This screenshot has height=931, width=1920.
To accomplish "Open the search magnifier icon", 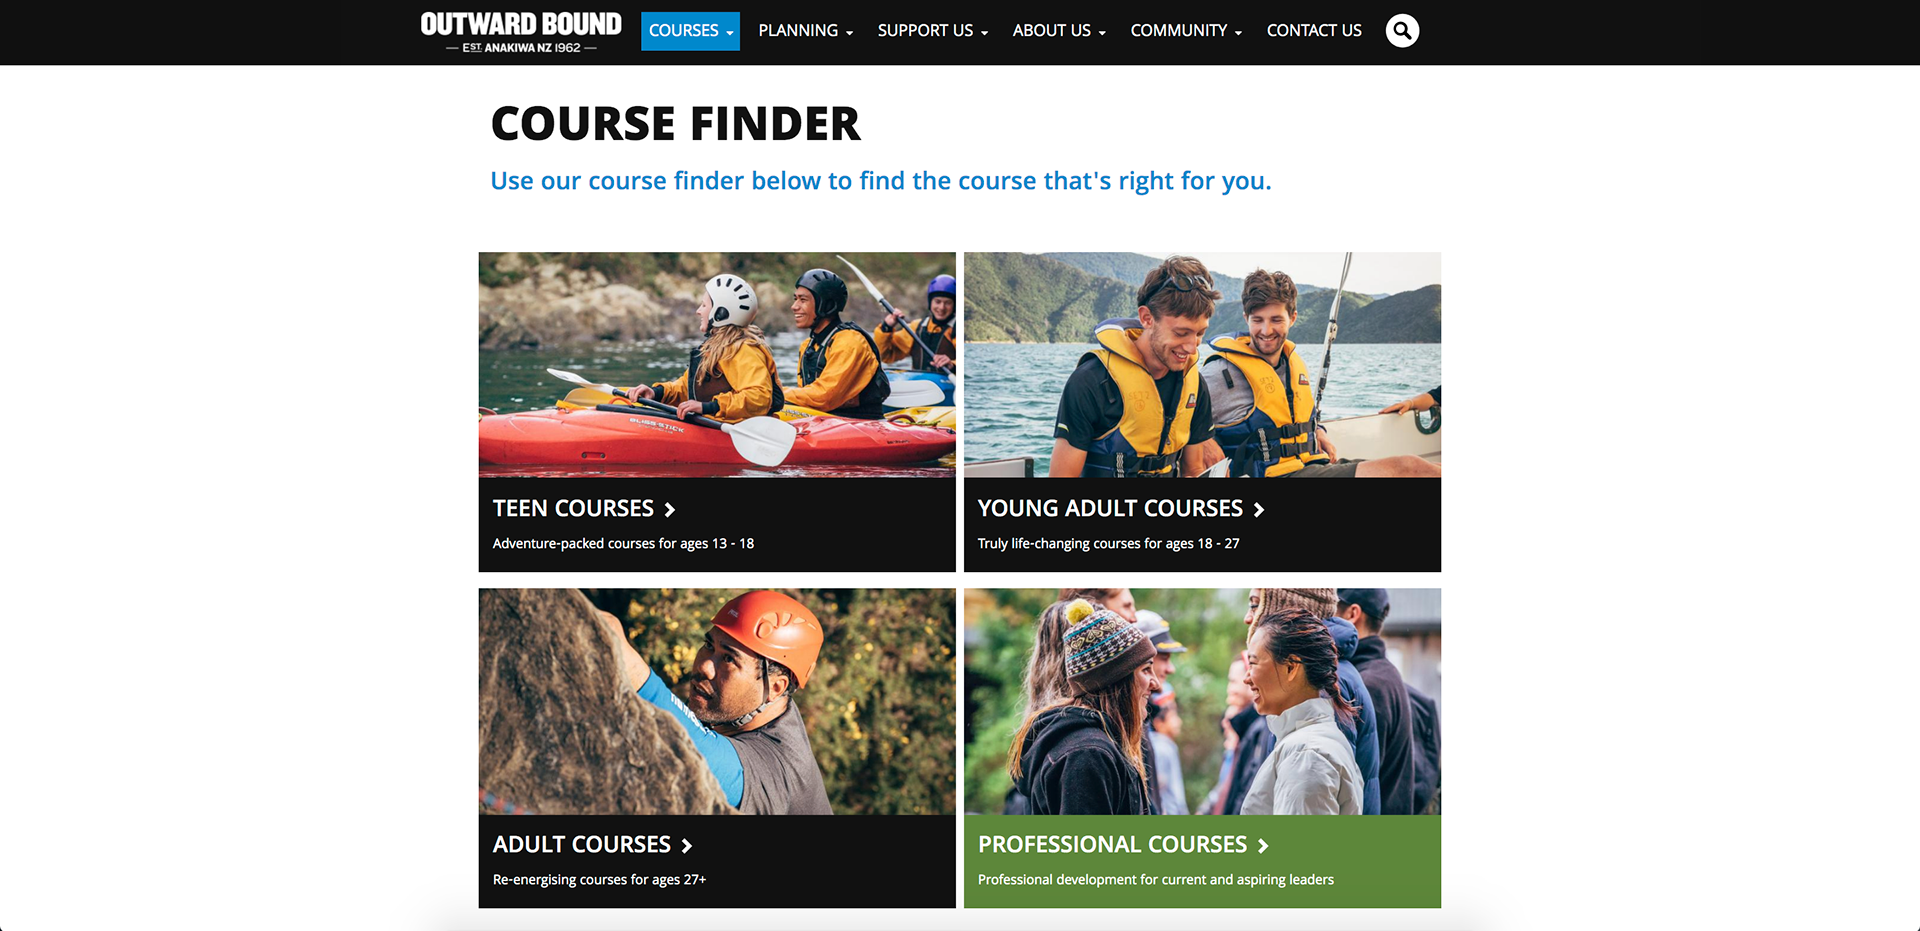I will click(1402, 31).
